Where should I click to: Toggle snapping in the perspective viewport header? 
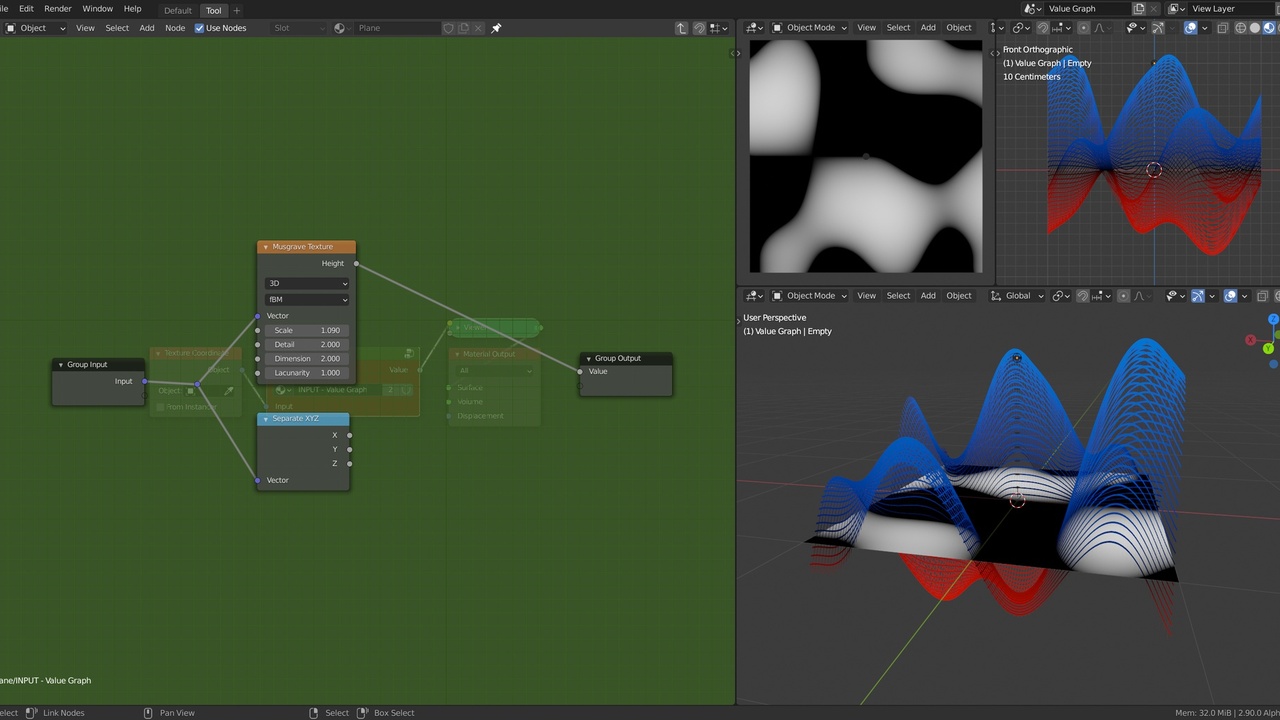(x=1081, y=295)
